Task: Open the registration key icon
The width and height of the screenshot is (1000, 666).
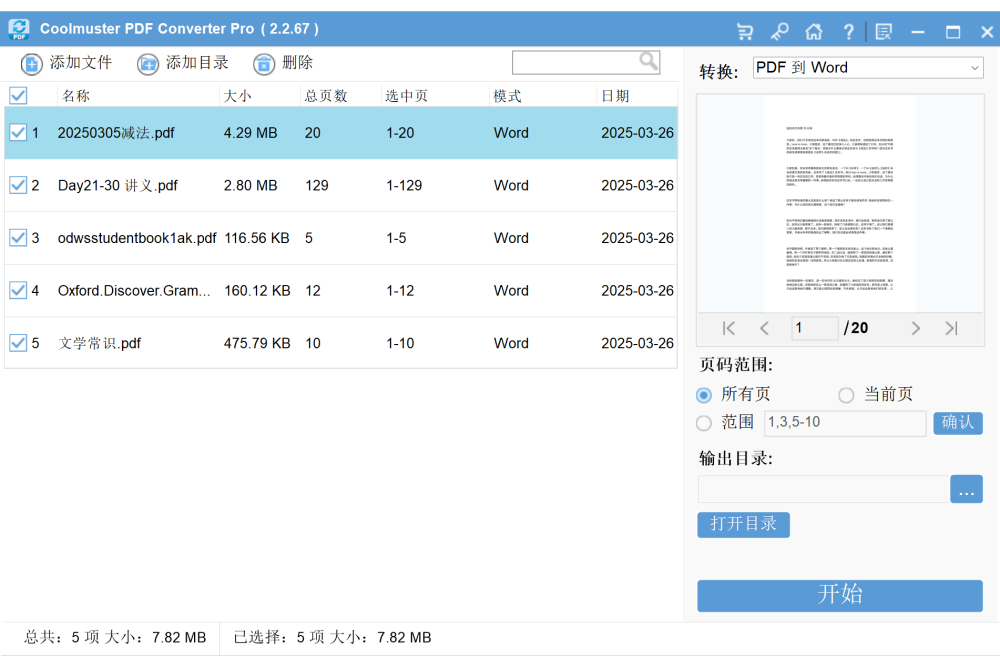Action: point(779,31)
